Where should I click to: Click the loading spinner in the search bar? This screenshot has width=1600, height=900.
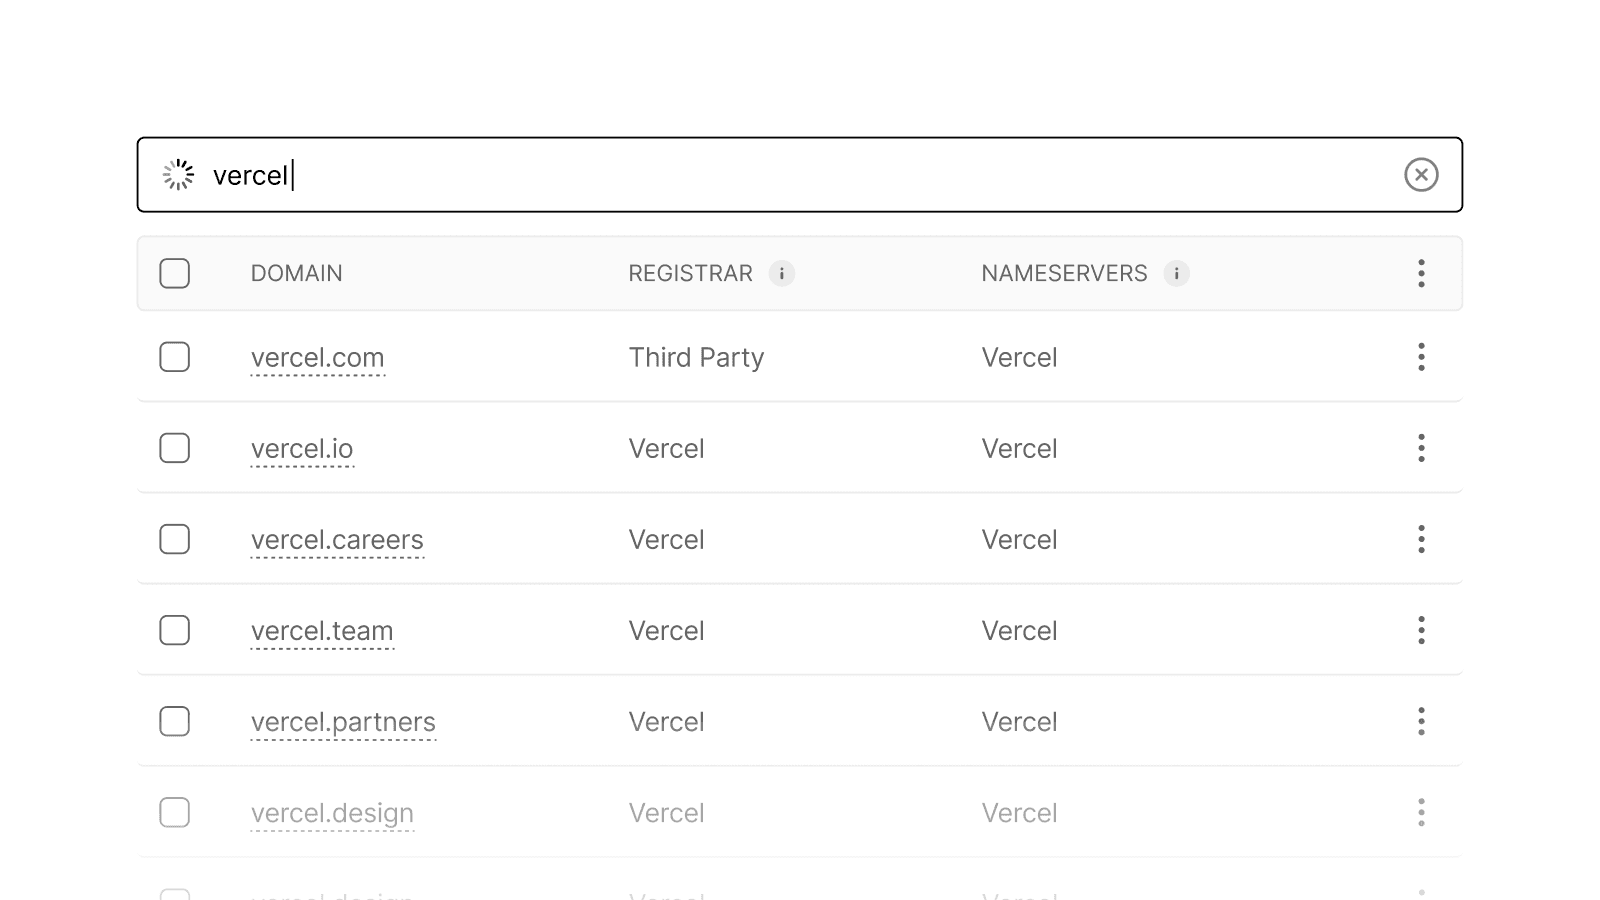tap(178, 174)
